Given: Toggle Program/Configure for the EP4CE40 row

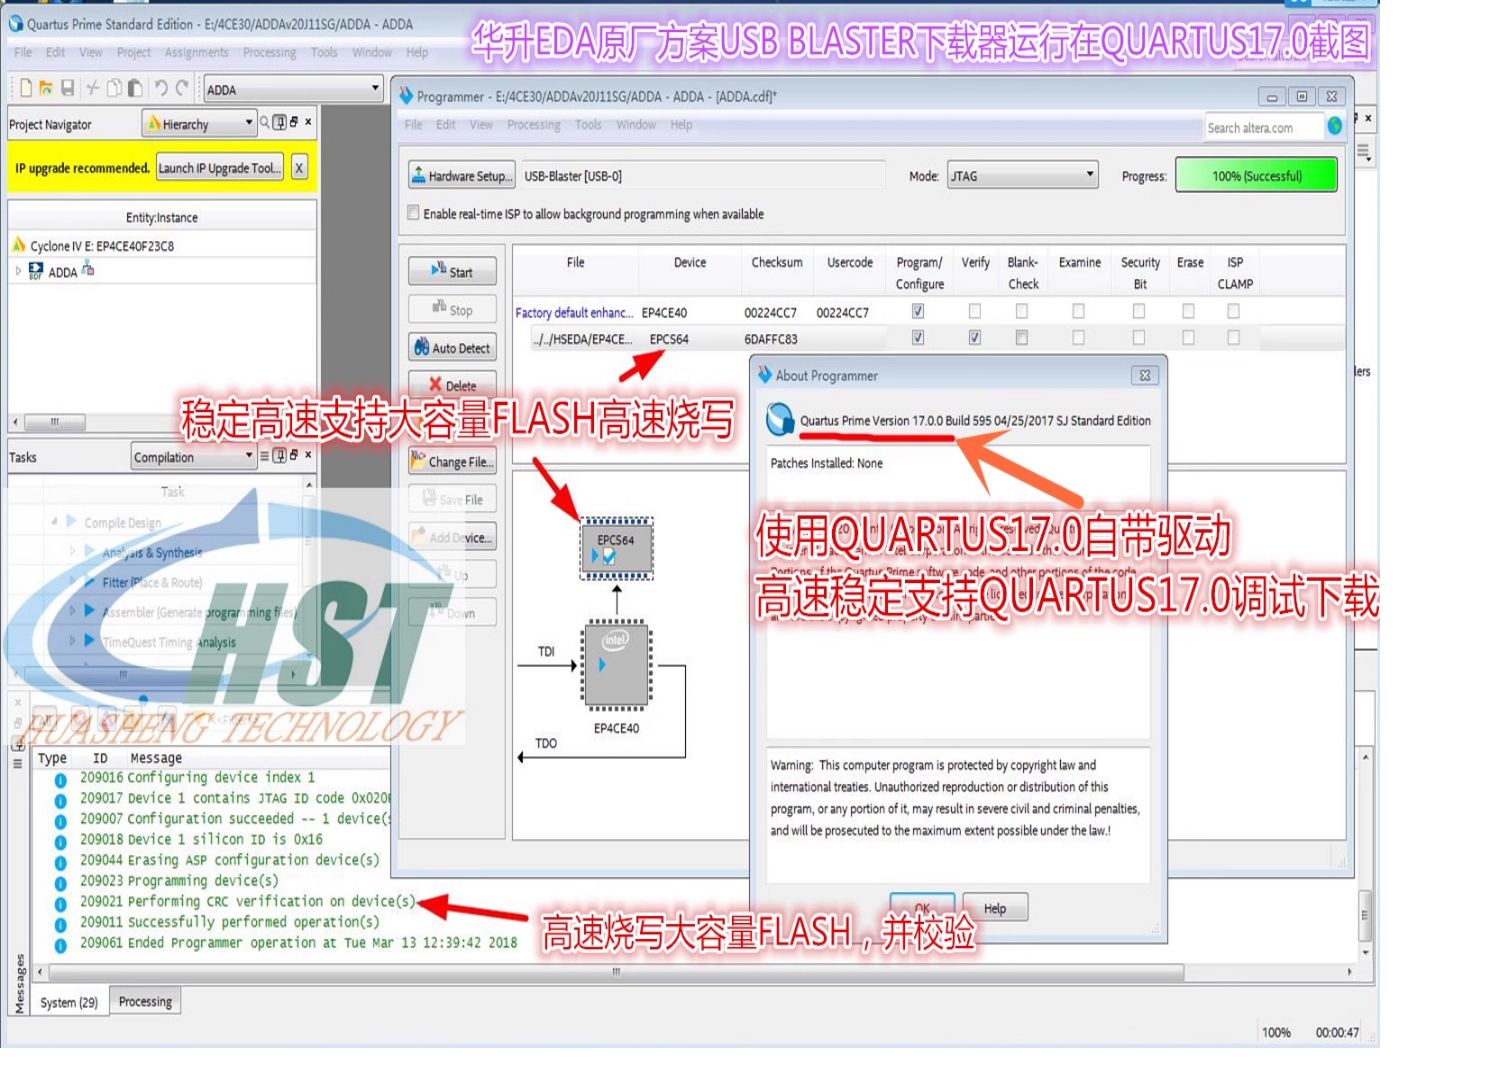Looking at the screenshot, I should pyautogui.click(x=918, y=311).
